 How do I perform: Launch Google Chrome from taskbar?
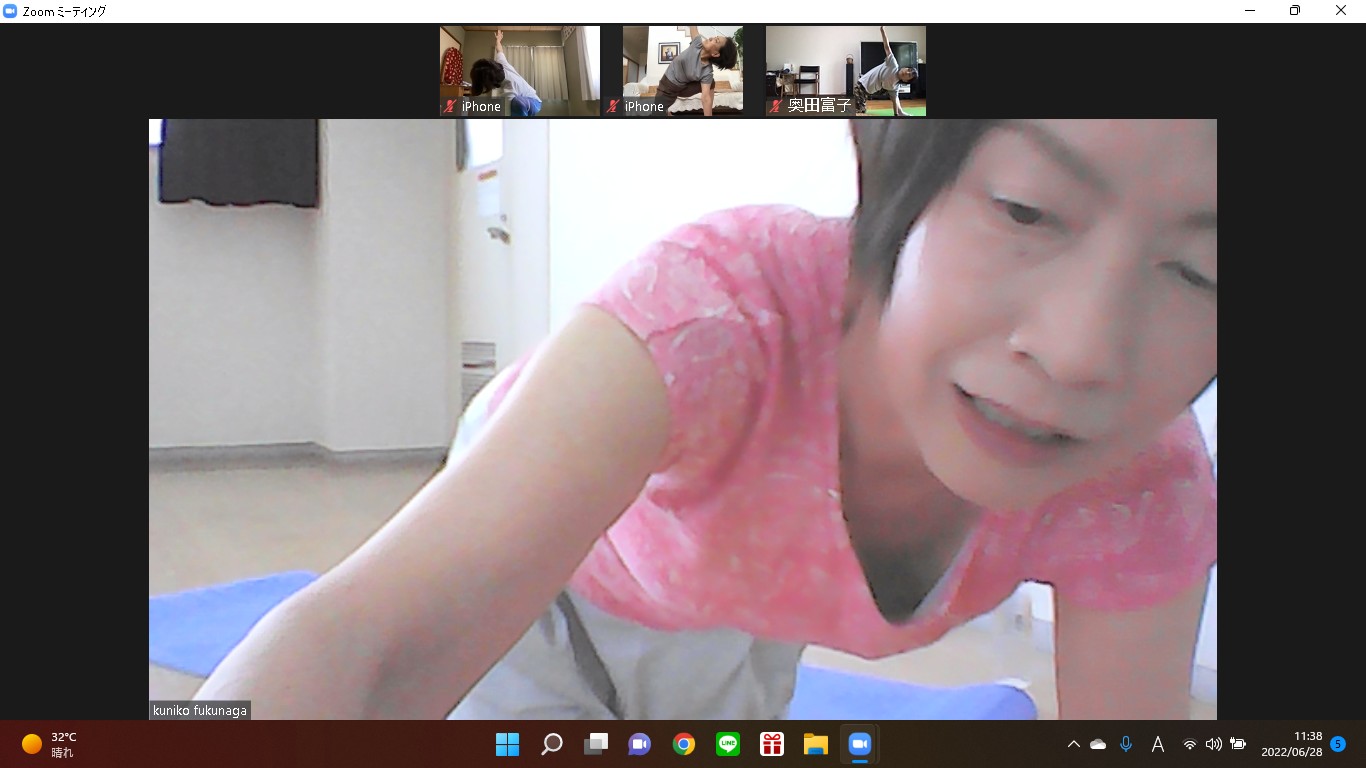684,744
